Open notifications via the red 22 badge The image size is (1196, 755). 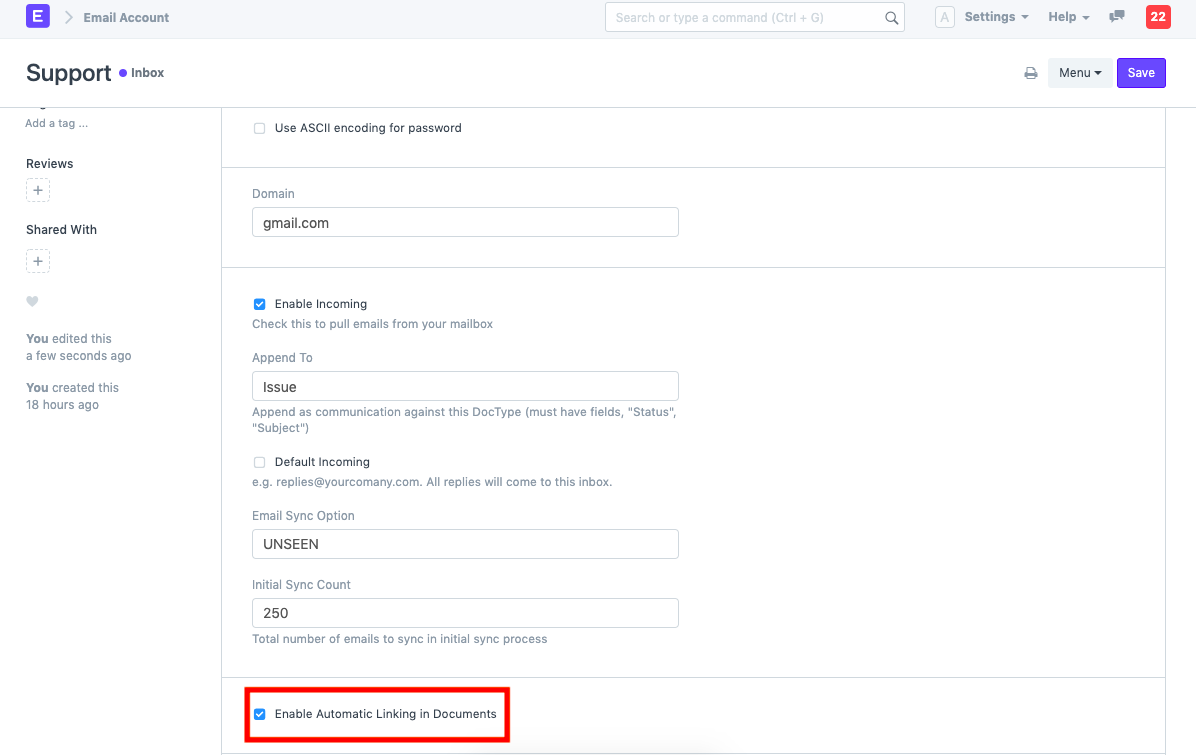[x=1158, y=17]
